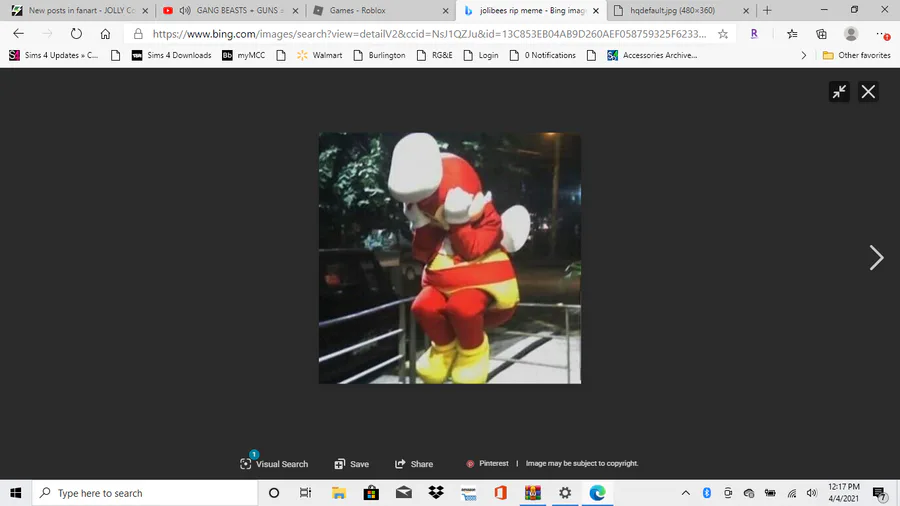Open the Collections icon
Screen dimensions: 900x506
coord(821,34)
